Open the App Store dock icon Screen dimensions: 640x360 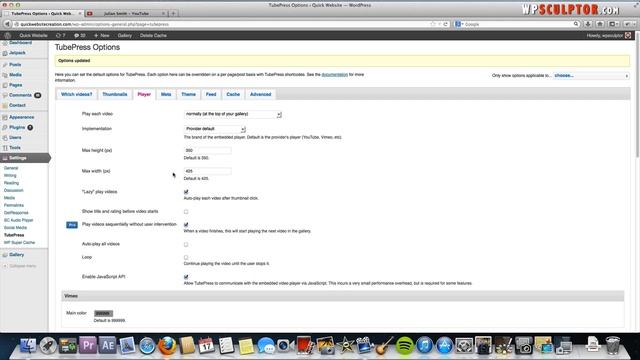tap(444, 346)
